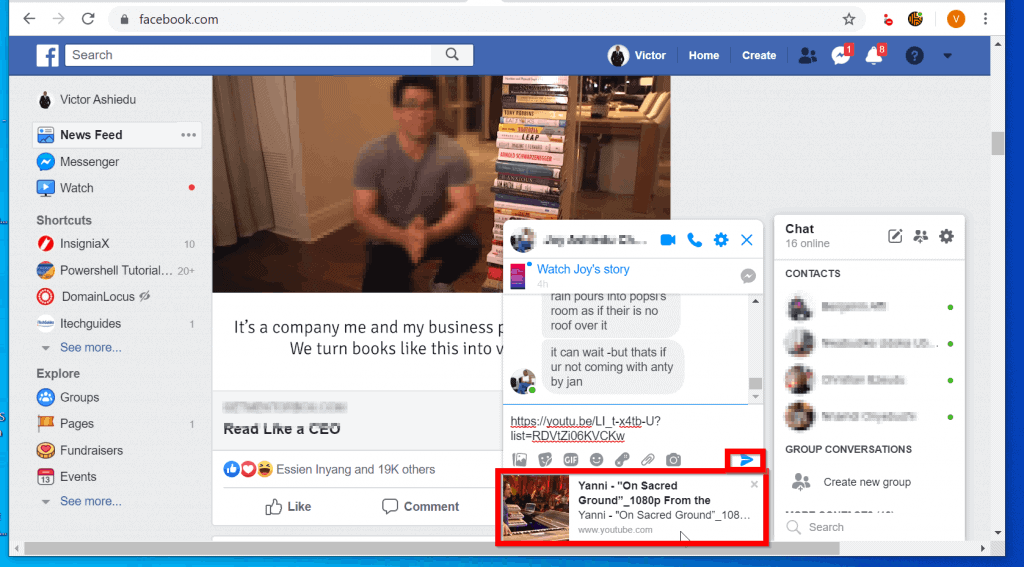Expand See more under Explore
Image resolution: width=1024 pixels, height=567 pixels.
tap(91, 501)
